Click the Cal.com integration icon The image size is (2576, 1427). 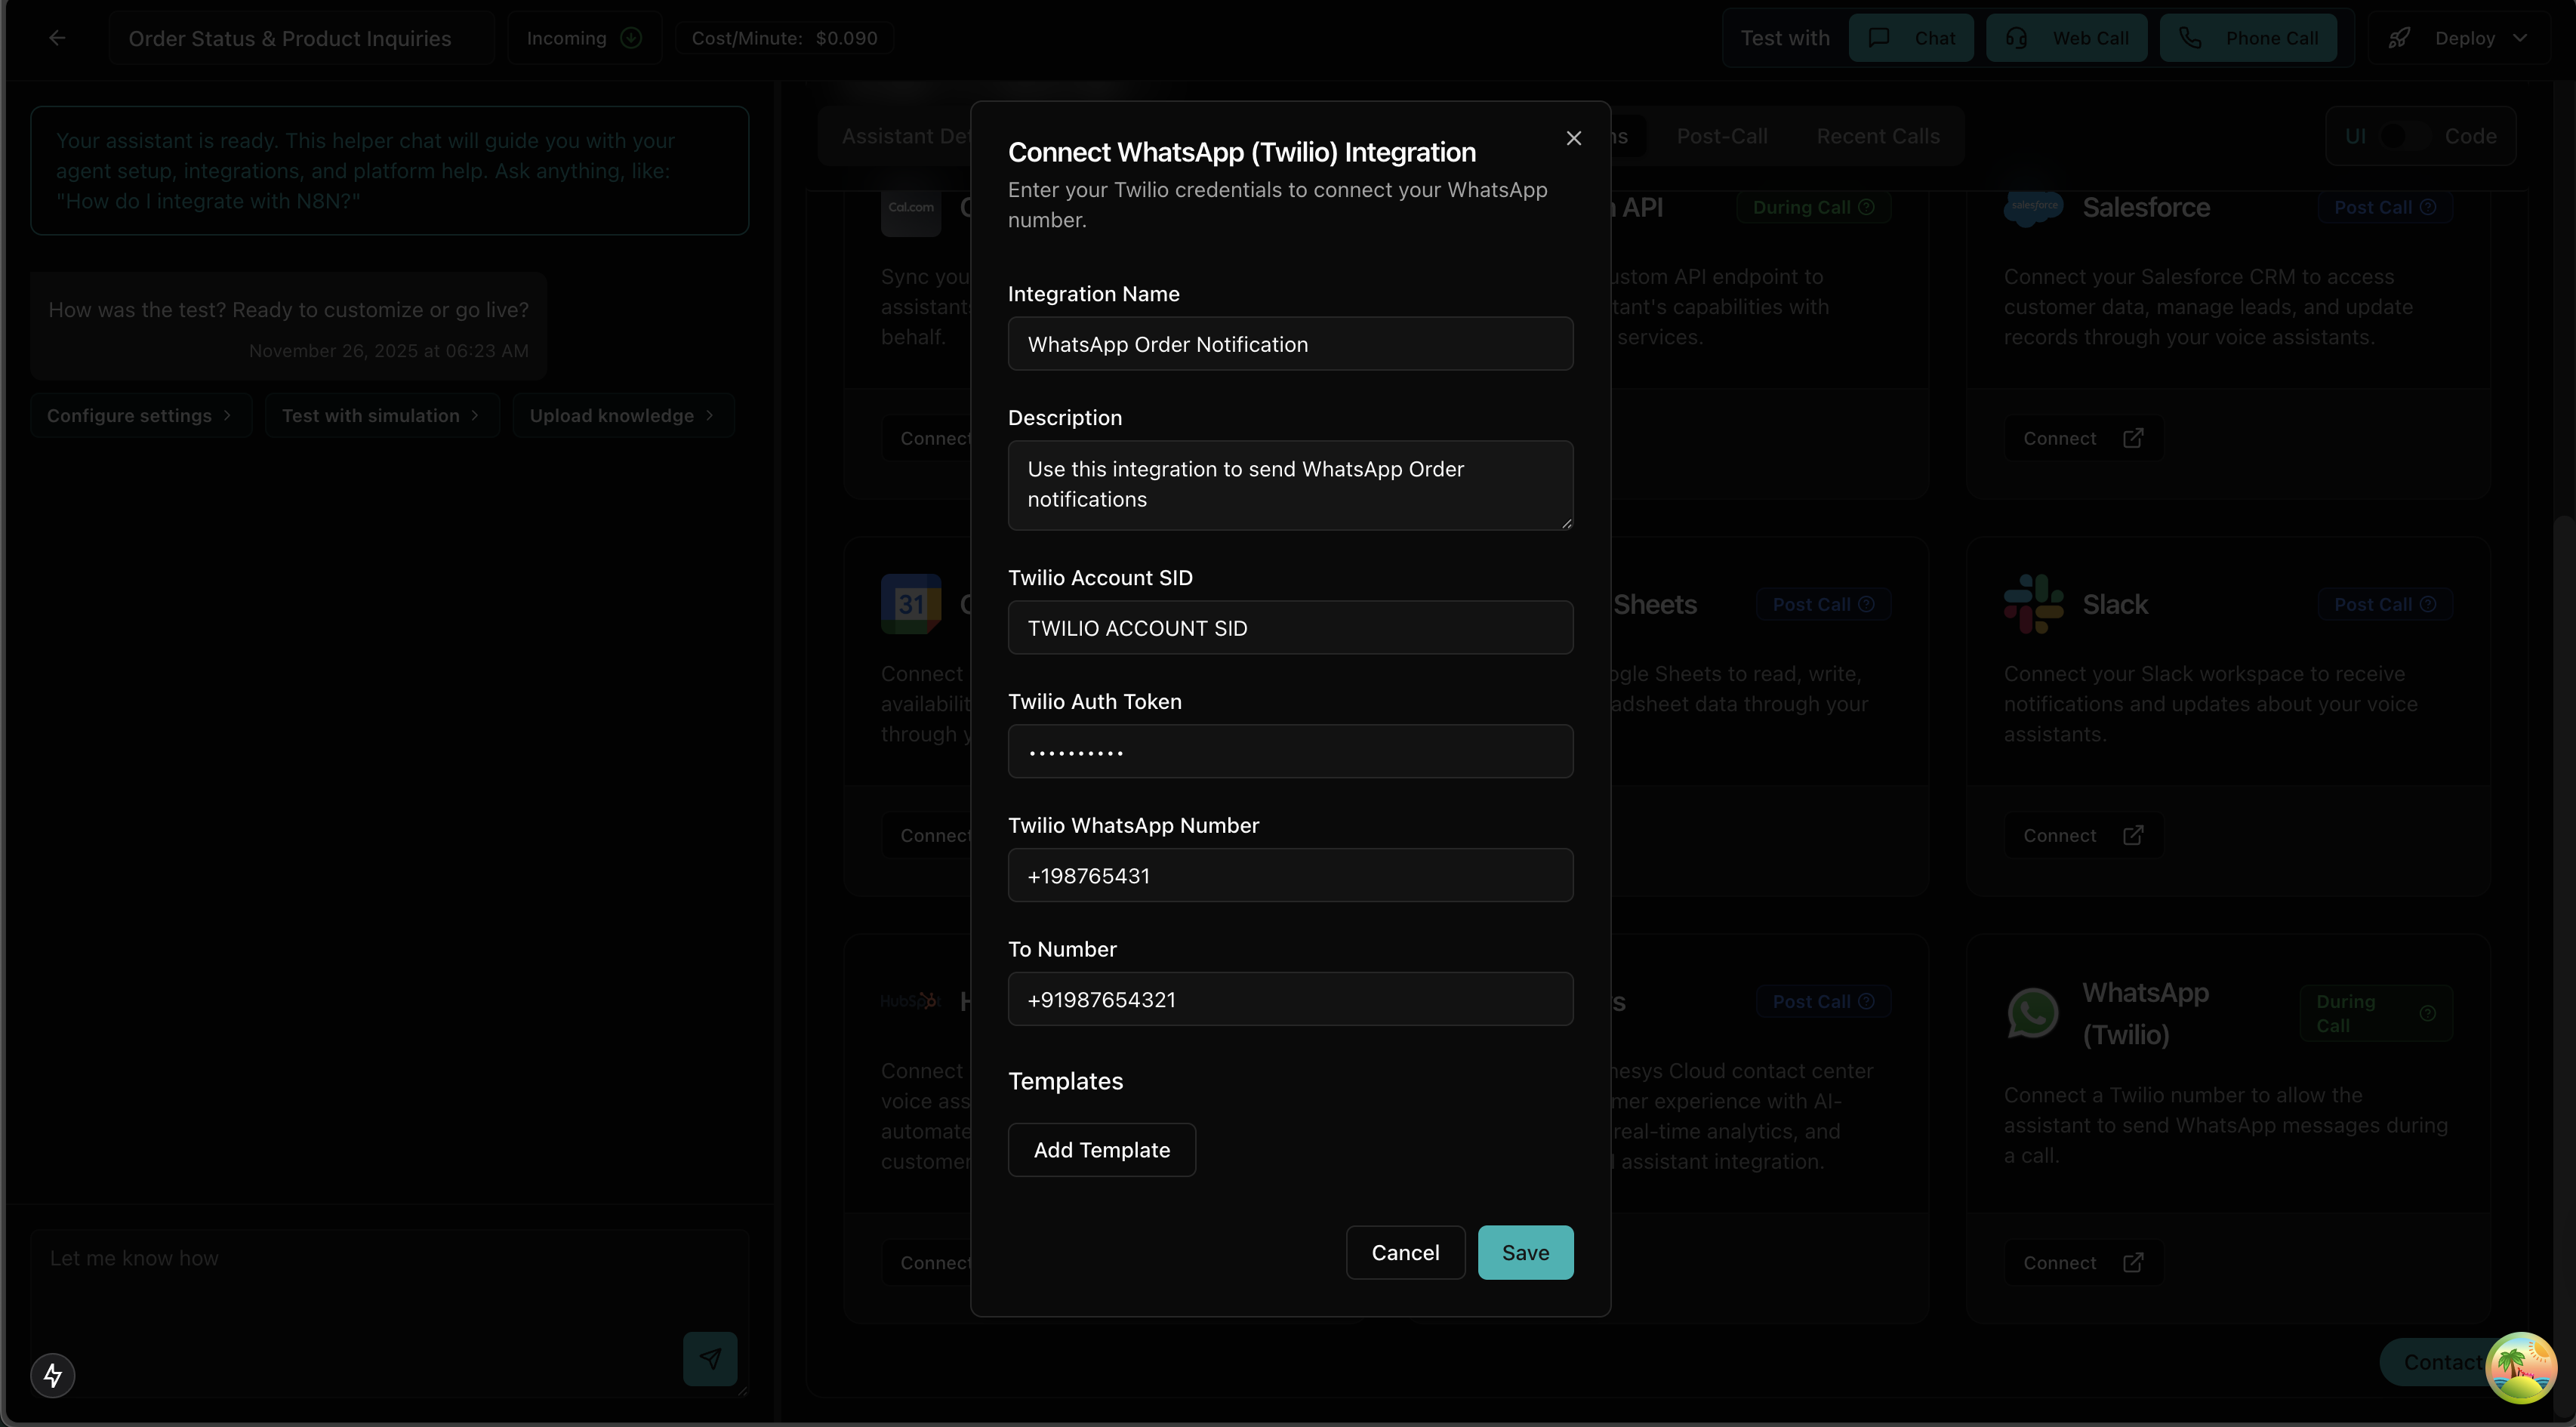click(x=910, y=208)
